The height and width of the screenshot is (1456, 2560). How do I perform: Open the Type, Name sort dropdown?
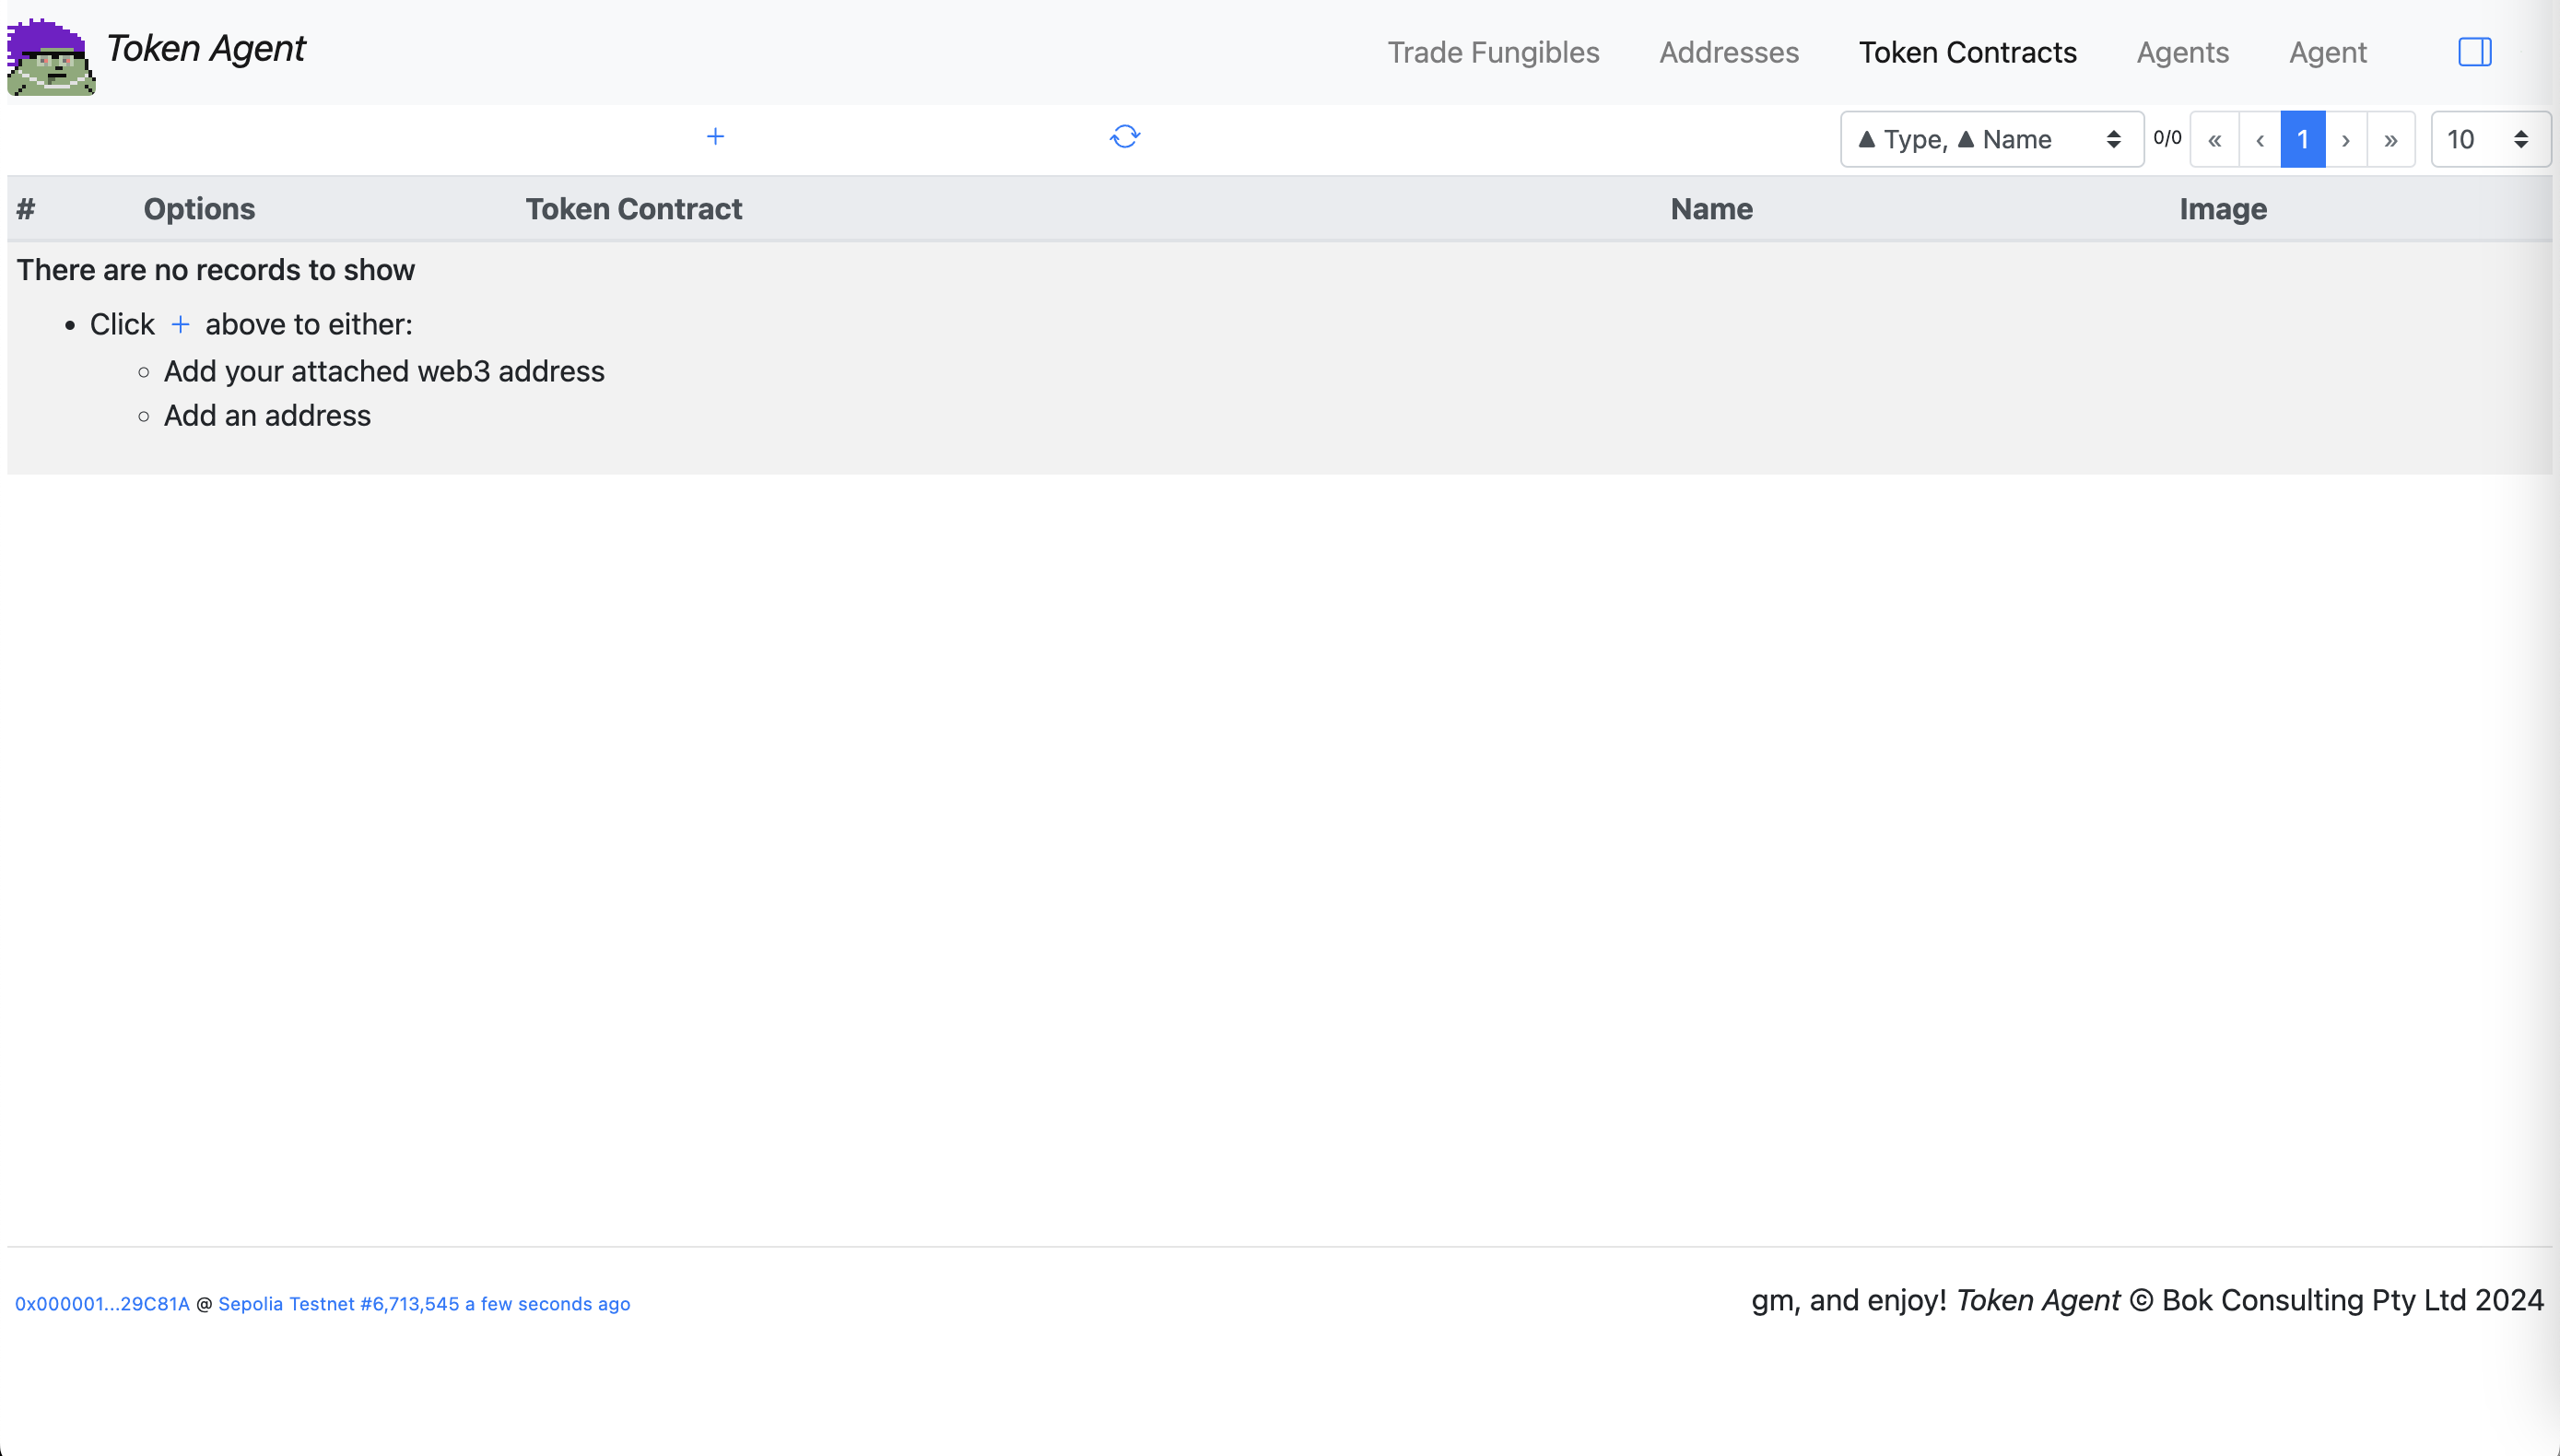coord(1991,139)
